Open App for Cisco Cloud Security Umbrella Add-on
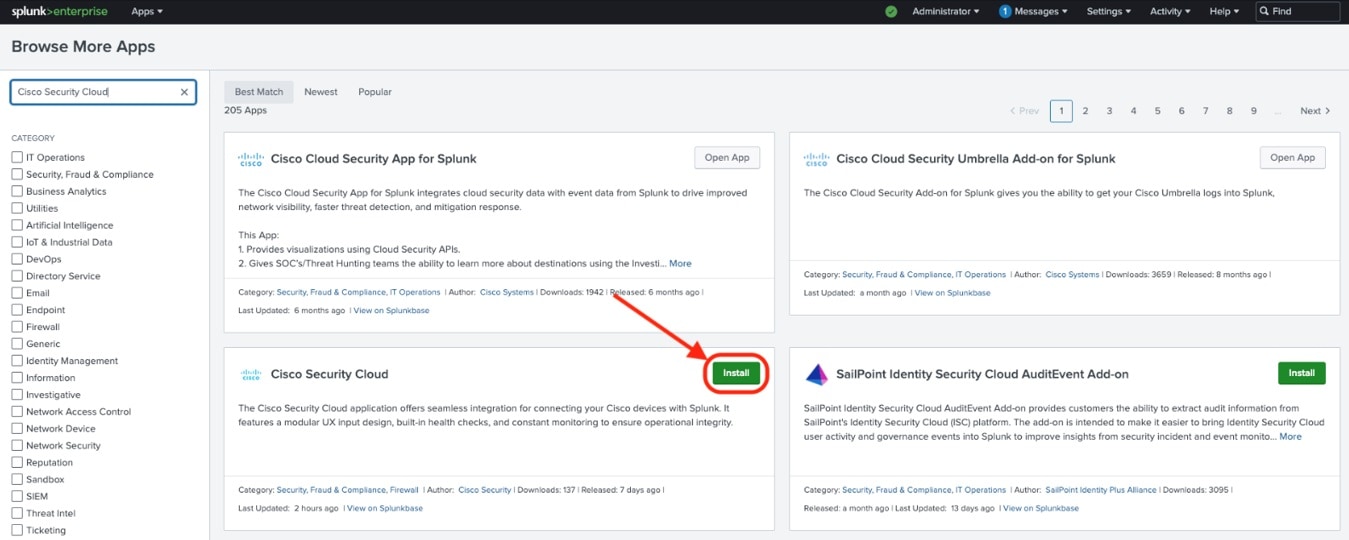The image size is (1349, 540). [x=1293, y=157]
